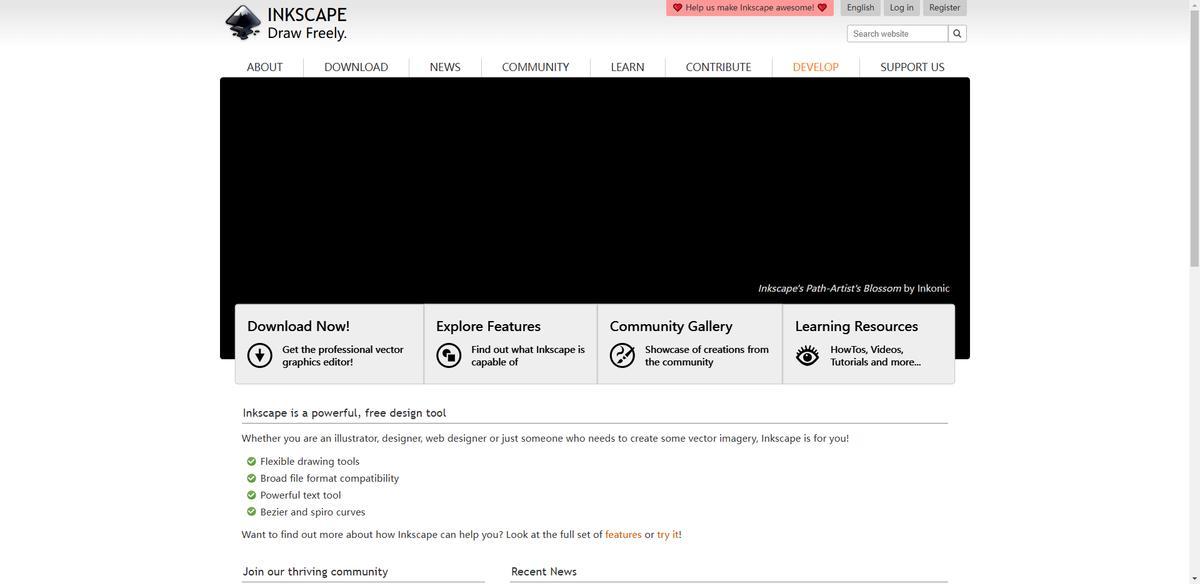Click the Learning Resources eye icon
This screenshot has width=1200, height=584.
point(807,355)
